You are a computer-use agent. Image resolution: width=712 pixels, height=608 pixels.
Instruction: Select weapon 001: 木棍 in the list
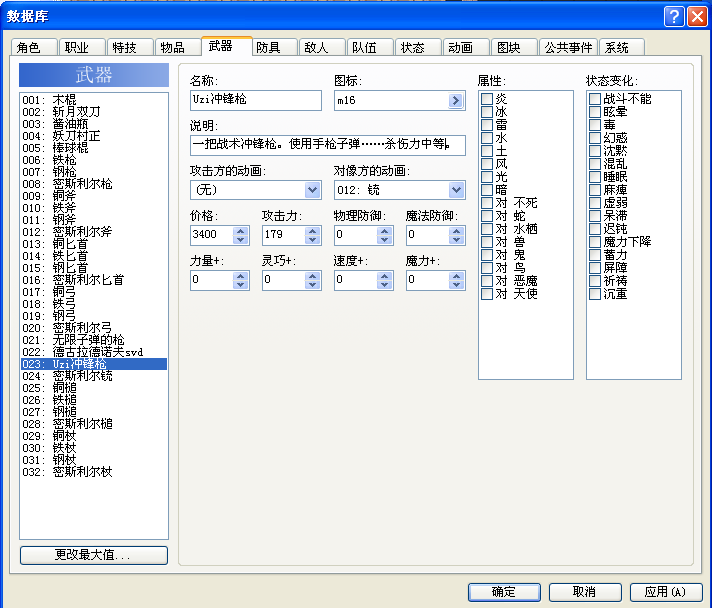pyautogui.click(x=94, y=100)
